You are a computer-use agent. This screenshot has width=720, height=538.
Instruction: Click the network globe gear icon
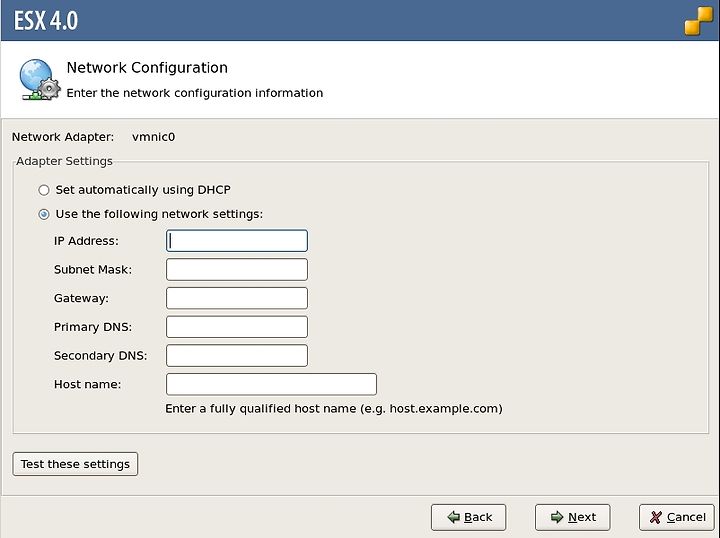39,79
